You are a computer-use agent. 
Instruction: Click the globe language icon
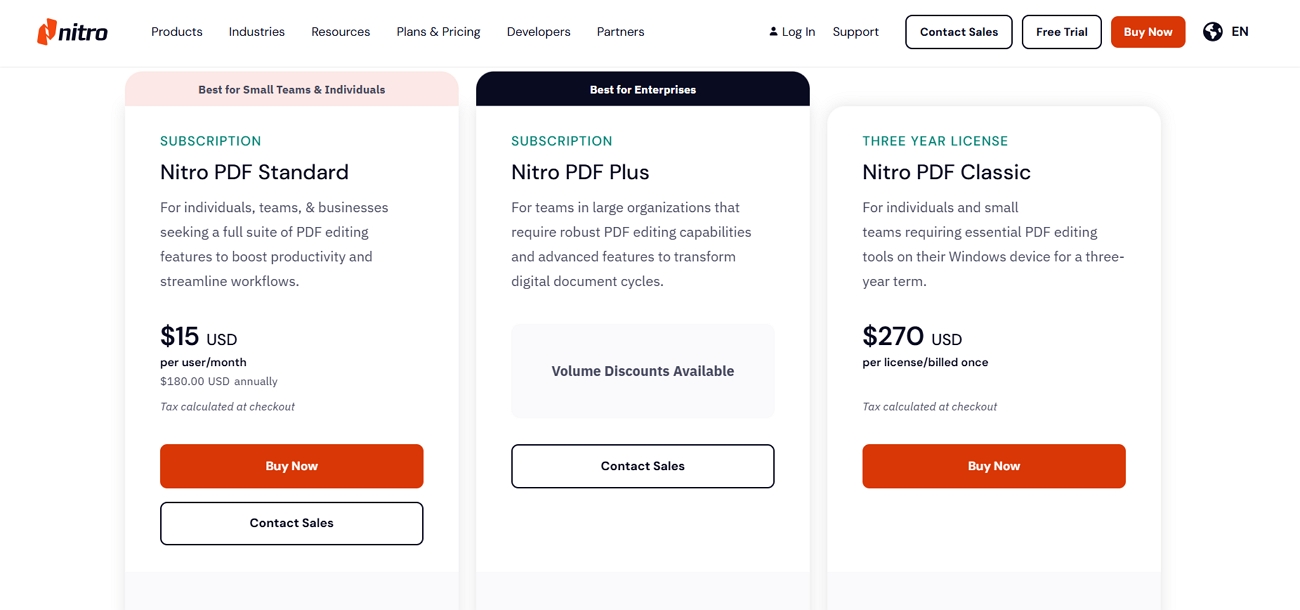pyautogui.click(x=1212, y=32)
